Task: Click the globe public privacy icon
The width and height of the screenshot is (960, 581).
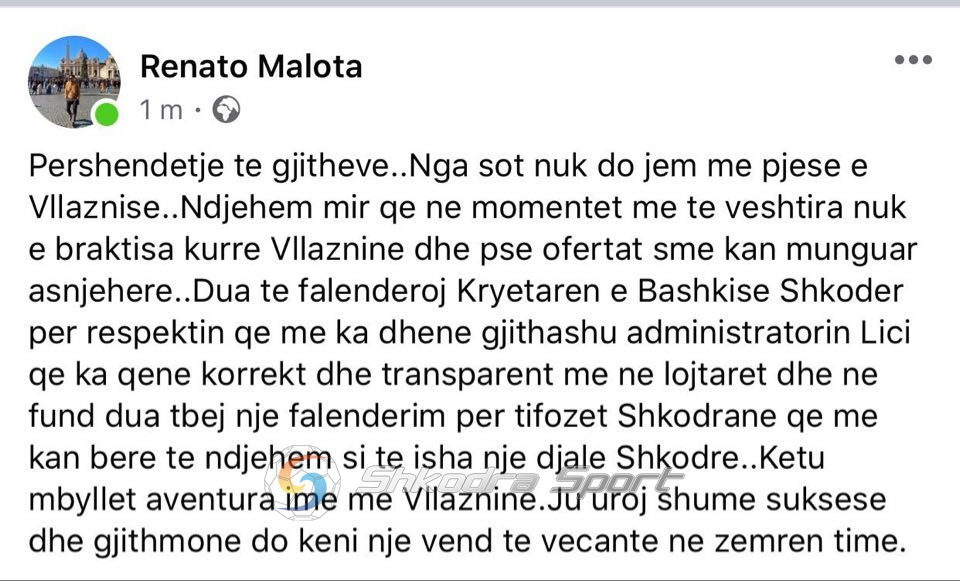Action: 226,110
